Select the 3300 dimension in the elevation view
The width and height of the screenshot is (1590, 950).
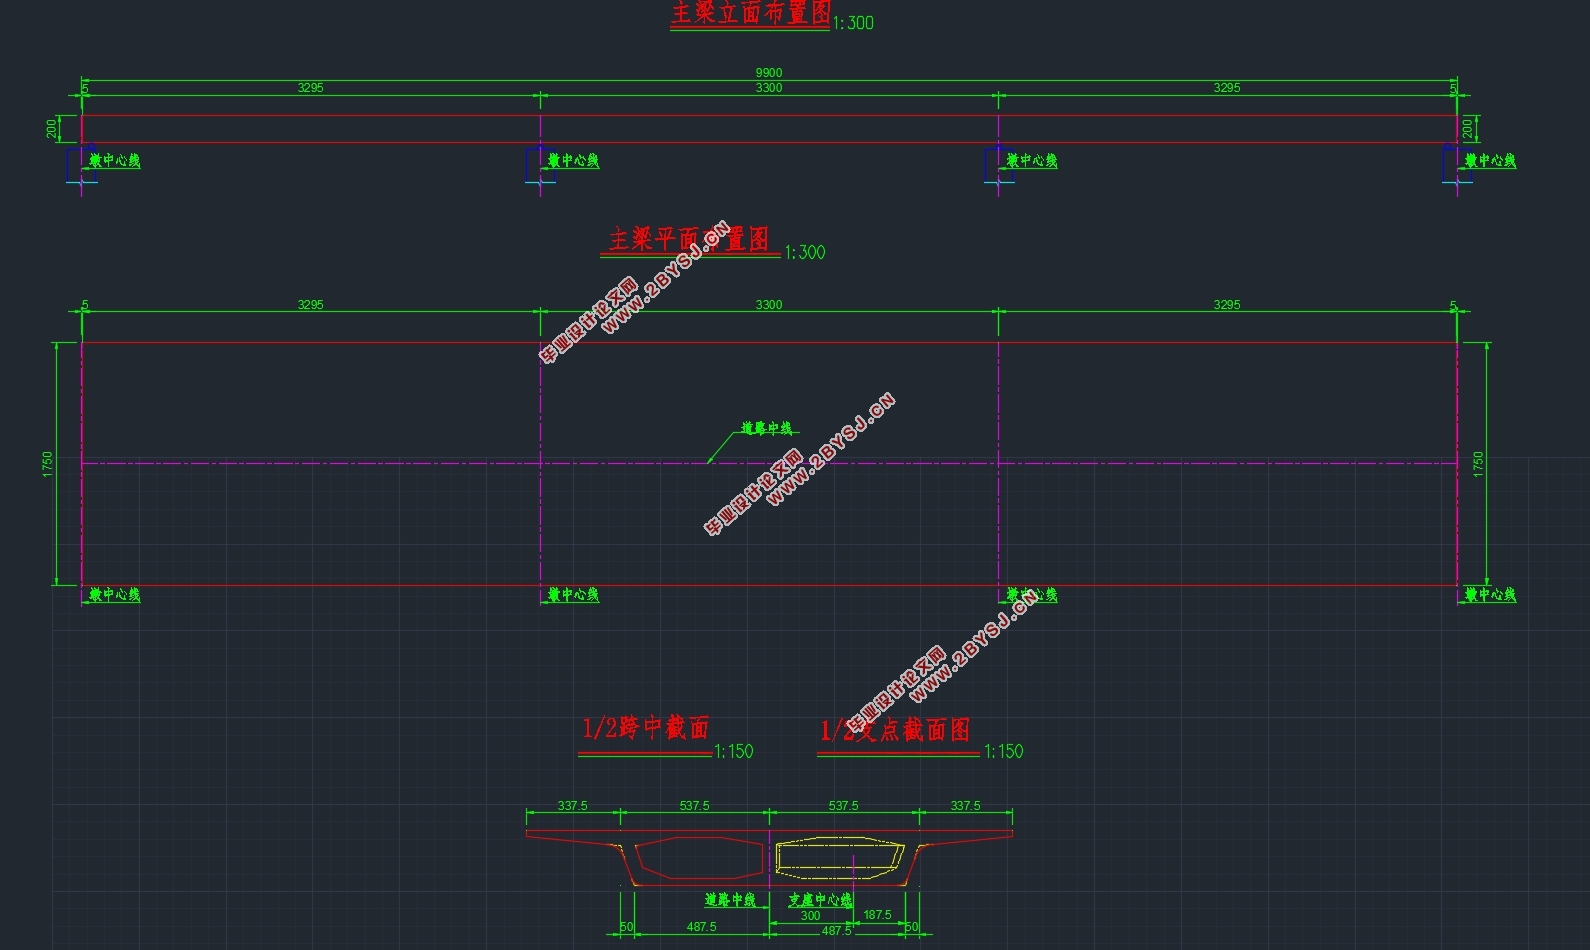tap(769, 88)
